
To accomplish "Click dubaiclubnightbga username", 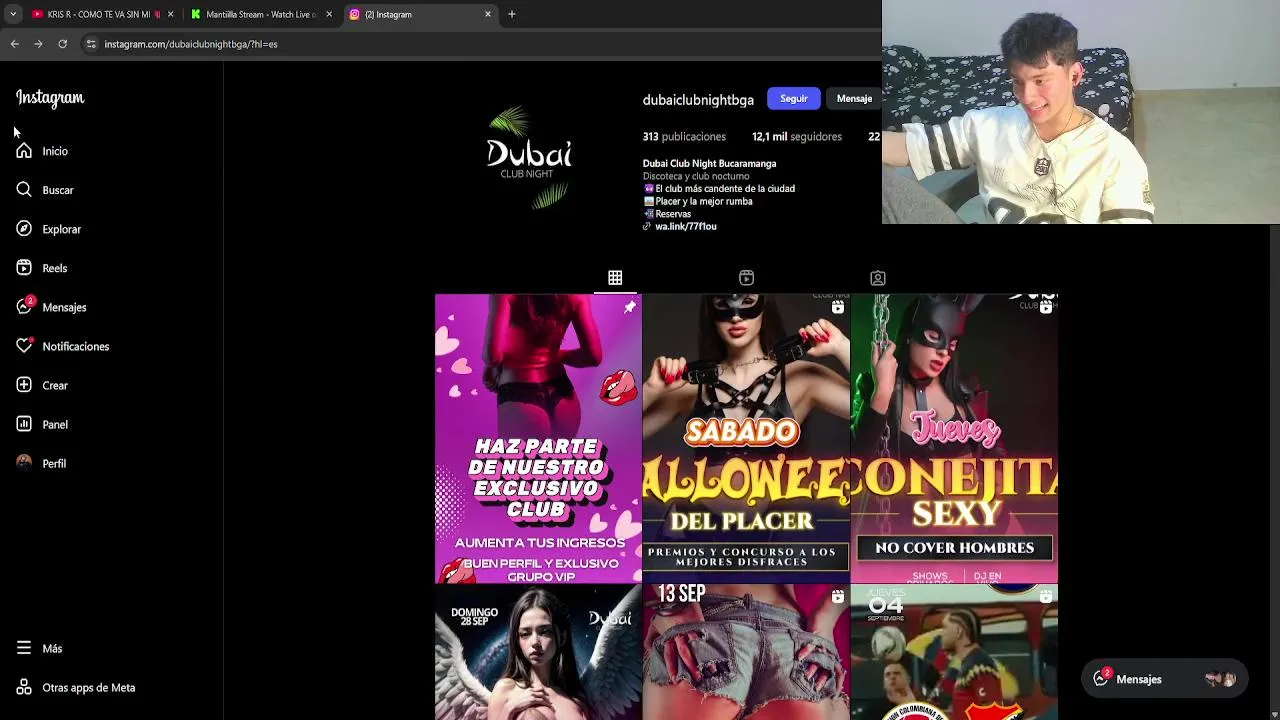I will pos(698,100).
